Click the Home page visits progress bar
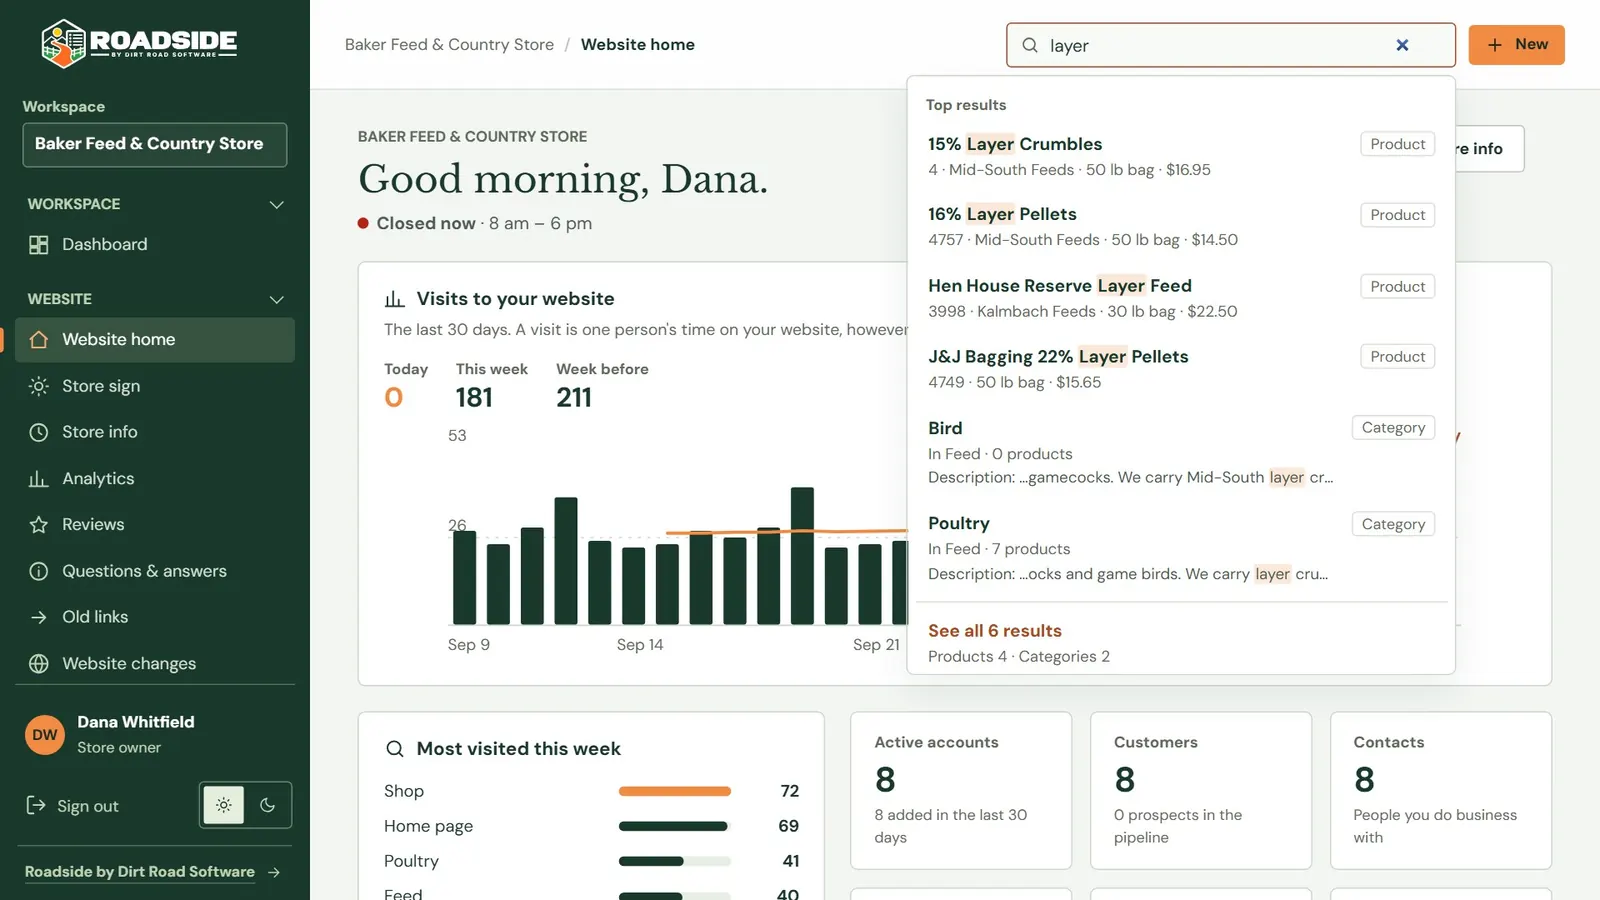Viewport: 1600px width, 900px height. 675,826
